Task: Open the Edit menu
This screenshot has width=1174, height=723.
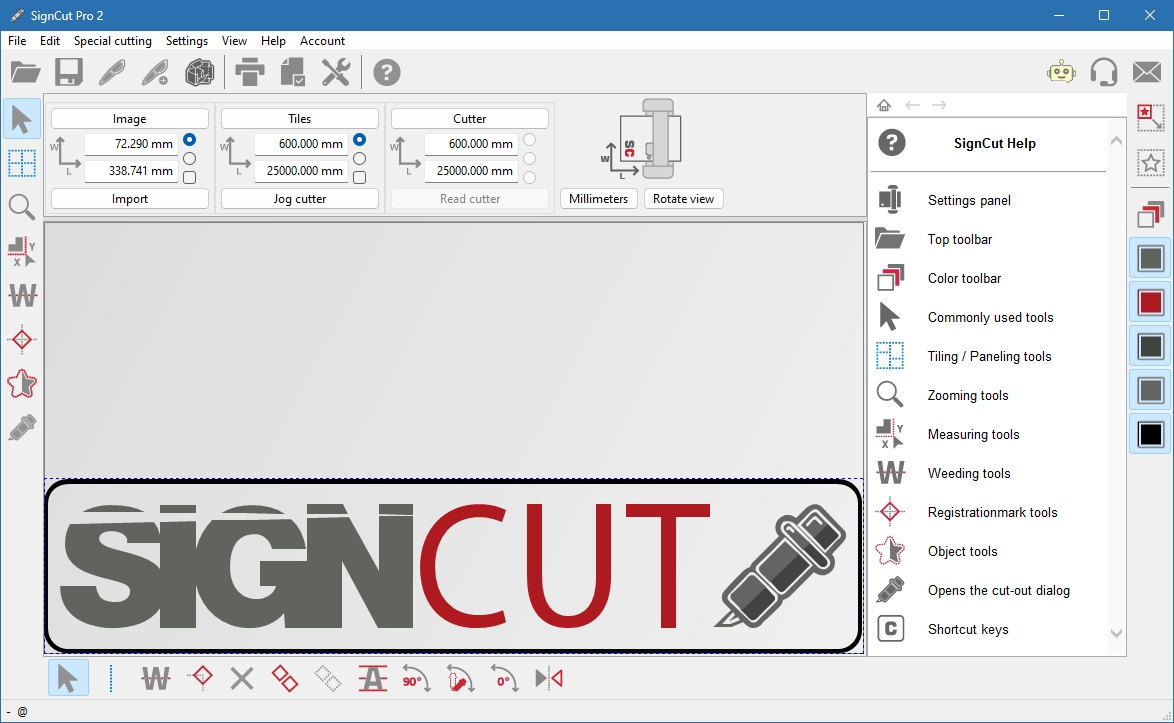Action: 49,40
